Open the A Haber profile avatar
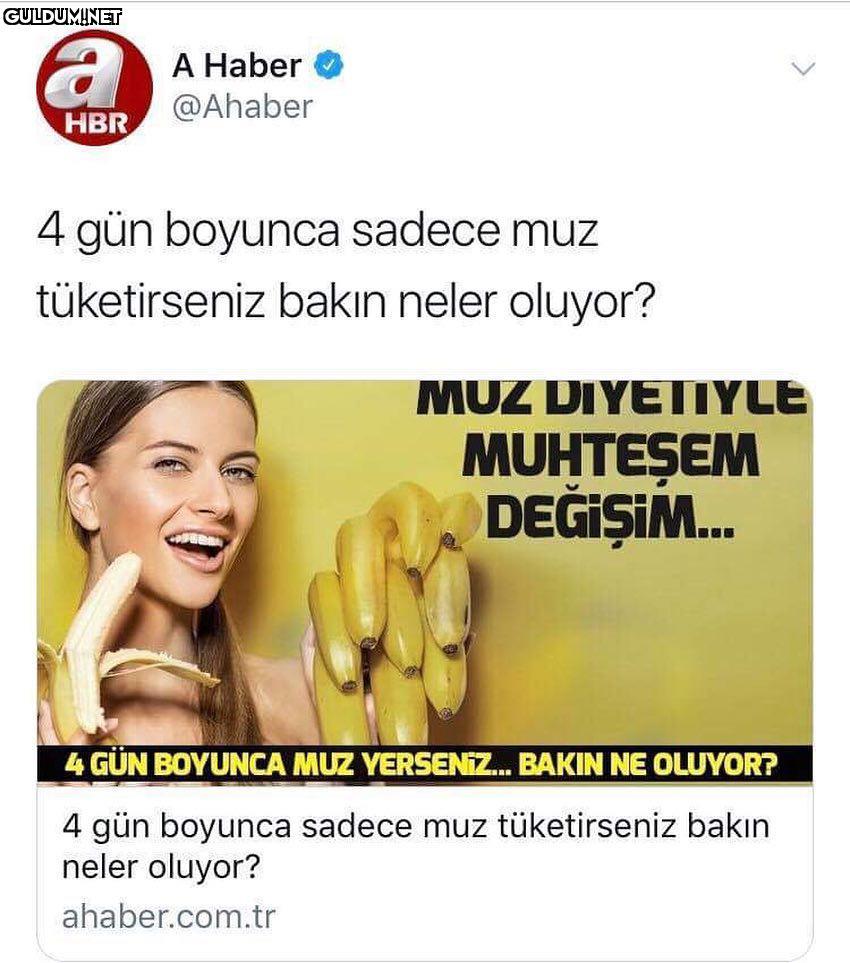Screen dimensions: 850x963 94,87
